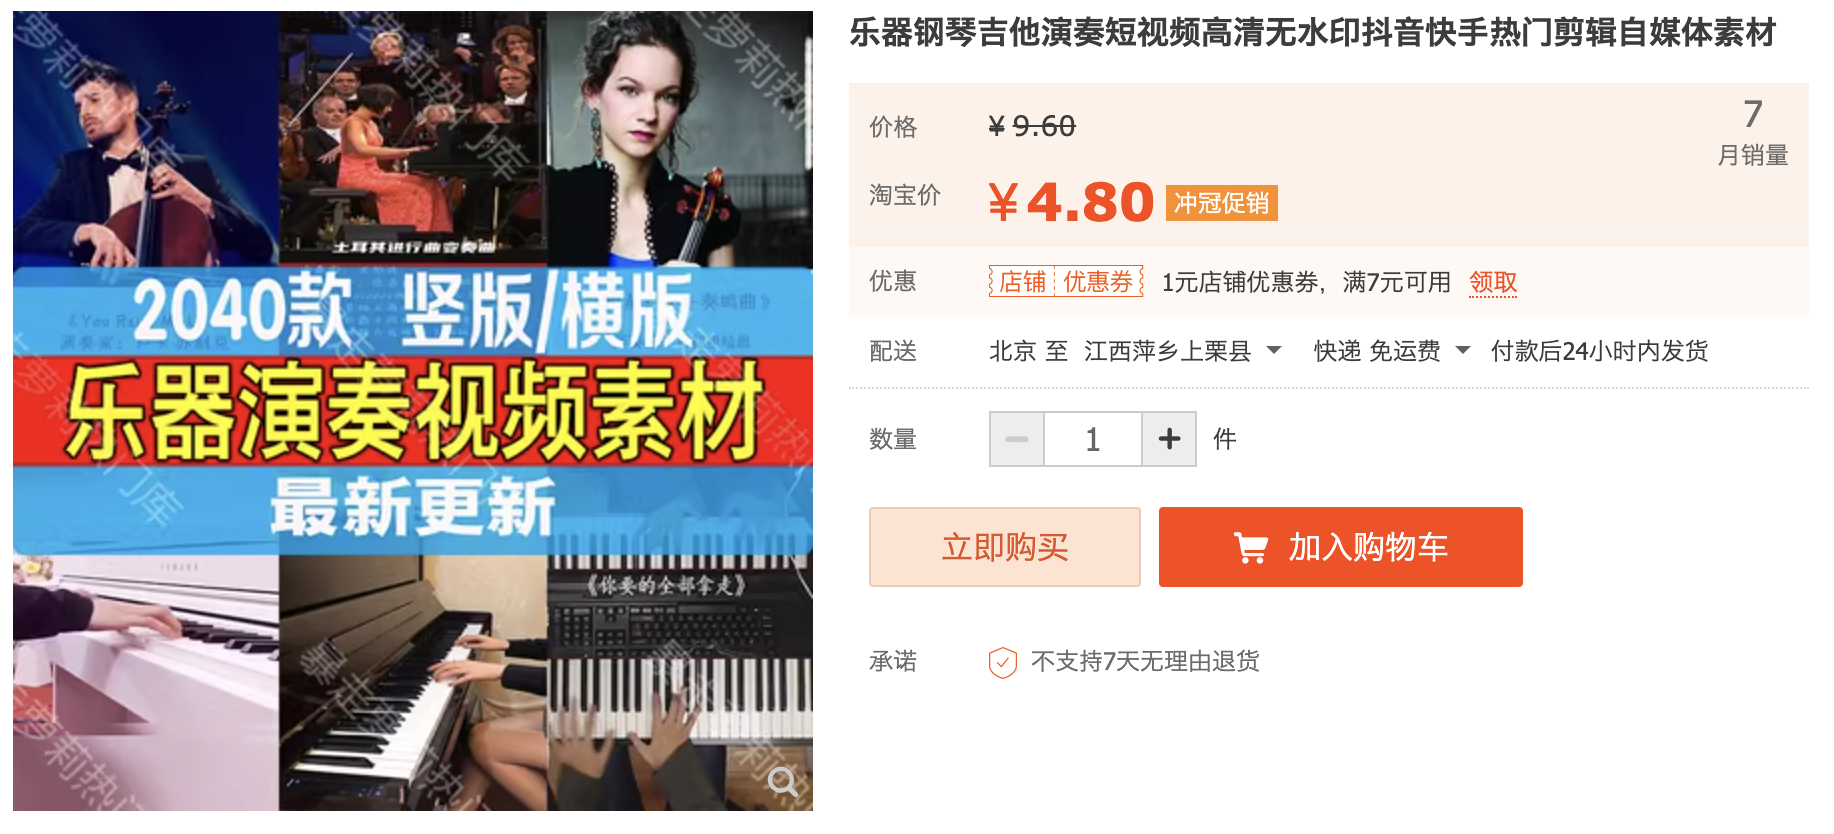Click the shopping cart icon
This screenshot has width=1834, height=834.
[x=1250, y=548]
